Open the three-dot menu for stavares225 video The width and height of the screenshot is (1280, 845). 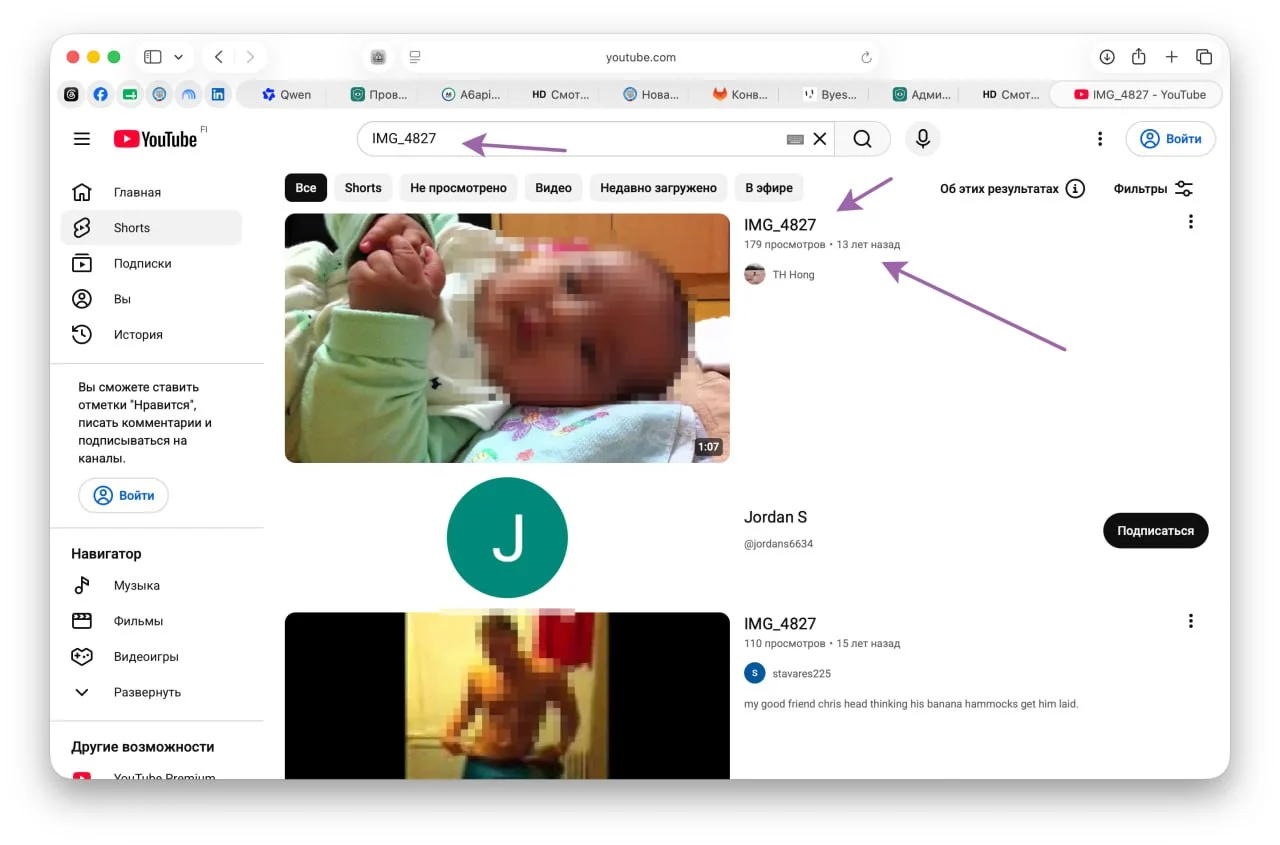(1190, 621)
